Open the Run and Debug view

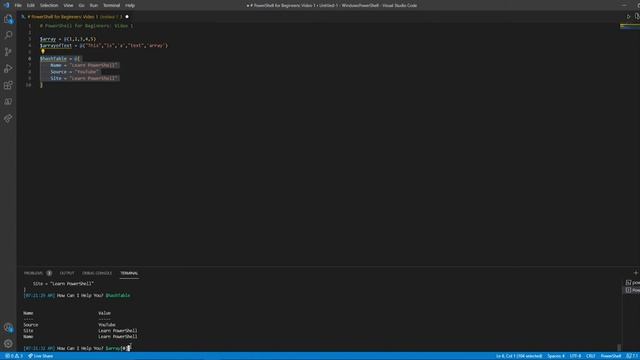(x=8, y=69)
